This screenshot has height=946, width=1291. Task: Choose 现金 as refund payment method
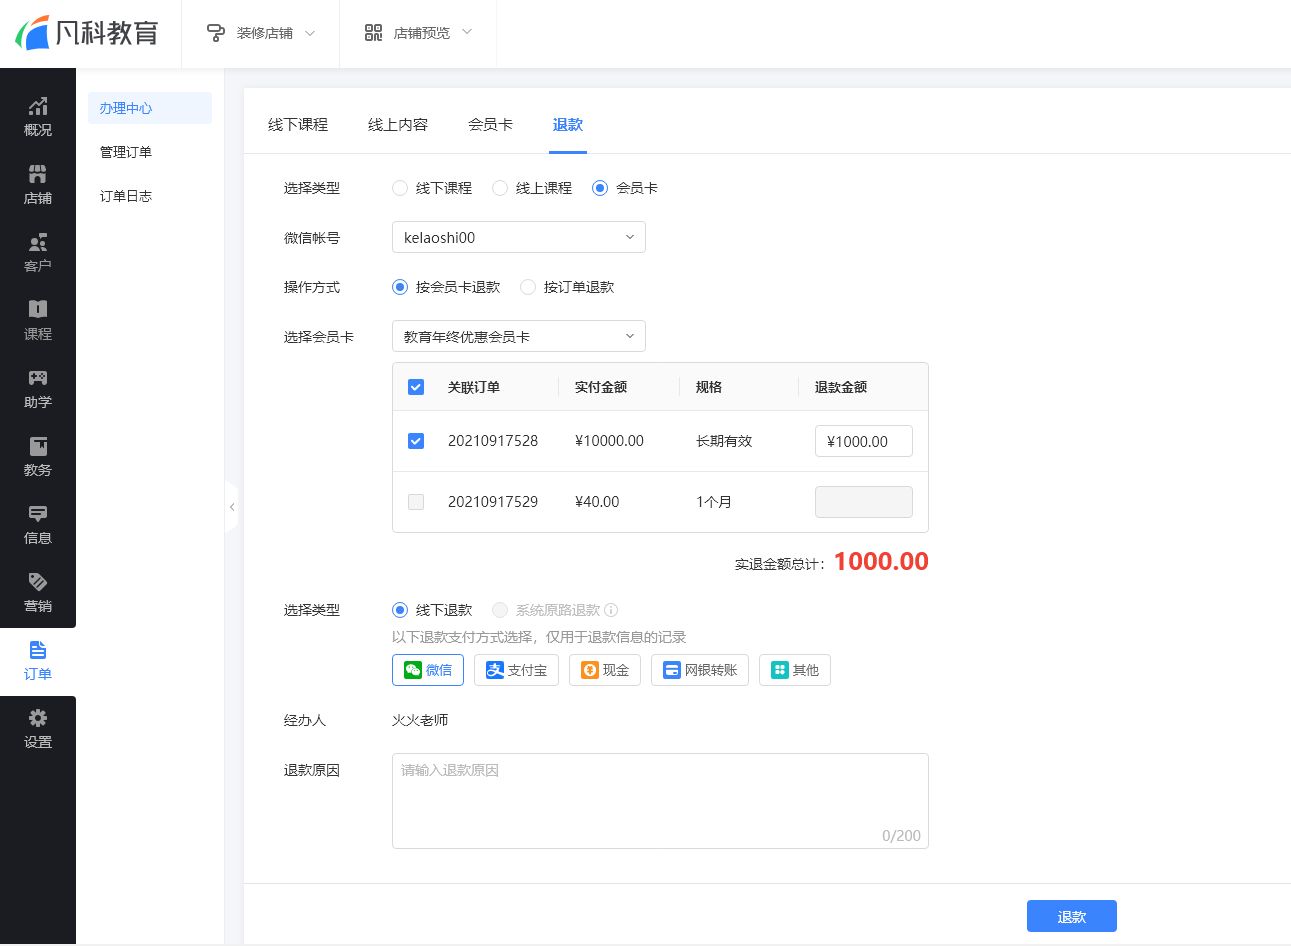click(605, 670)
